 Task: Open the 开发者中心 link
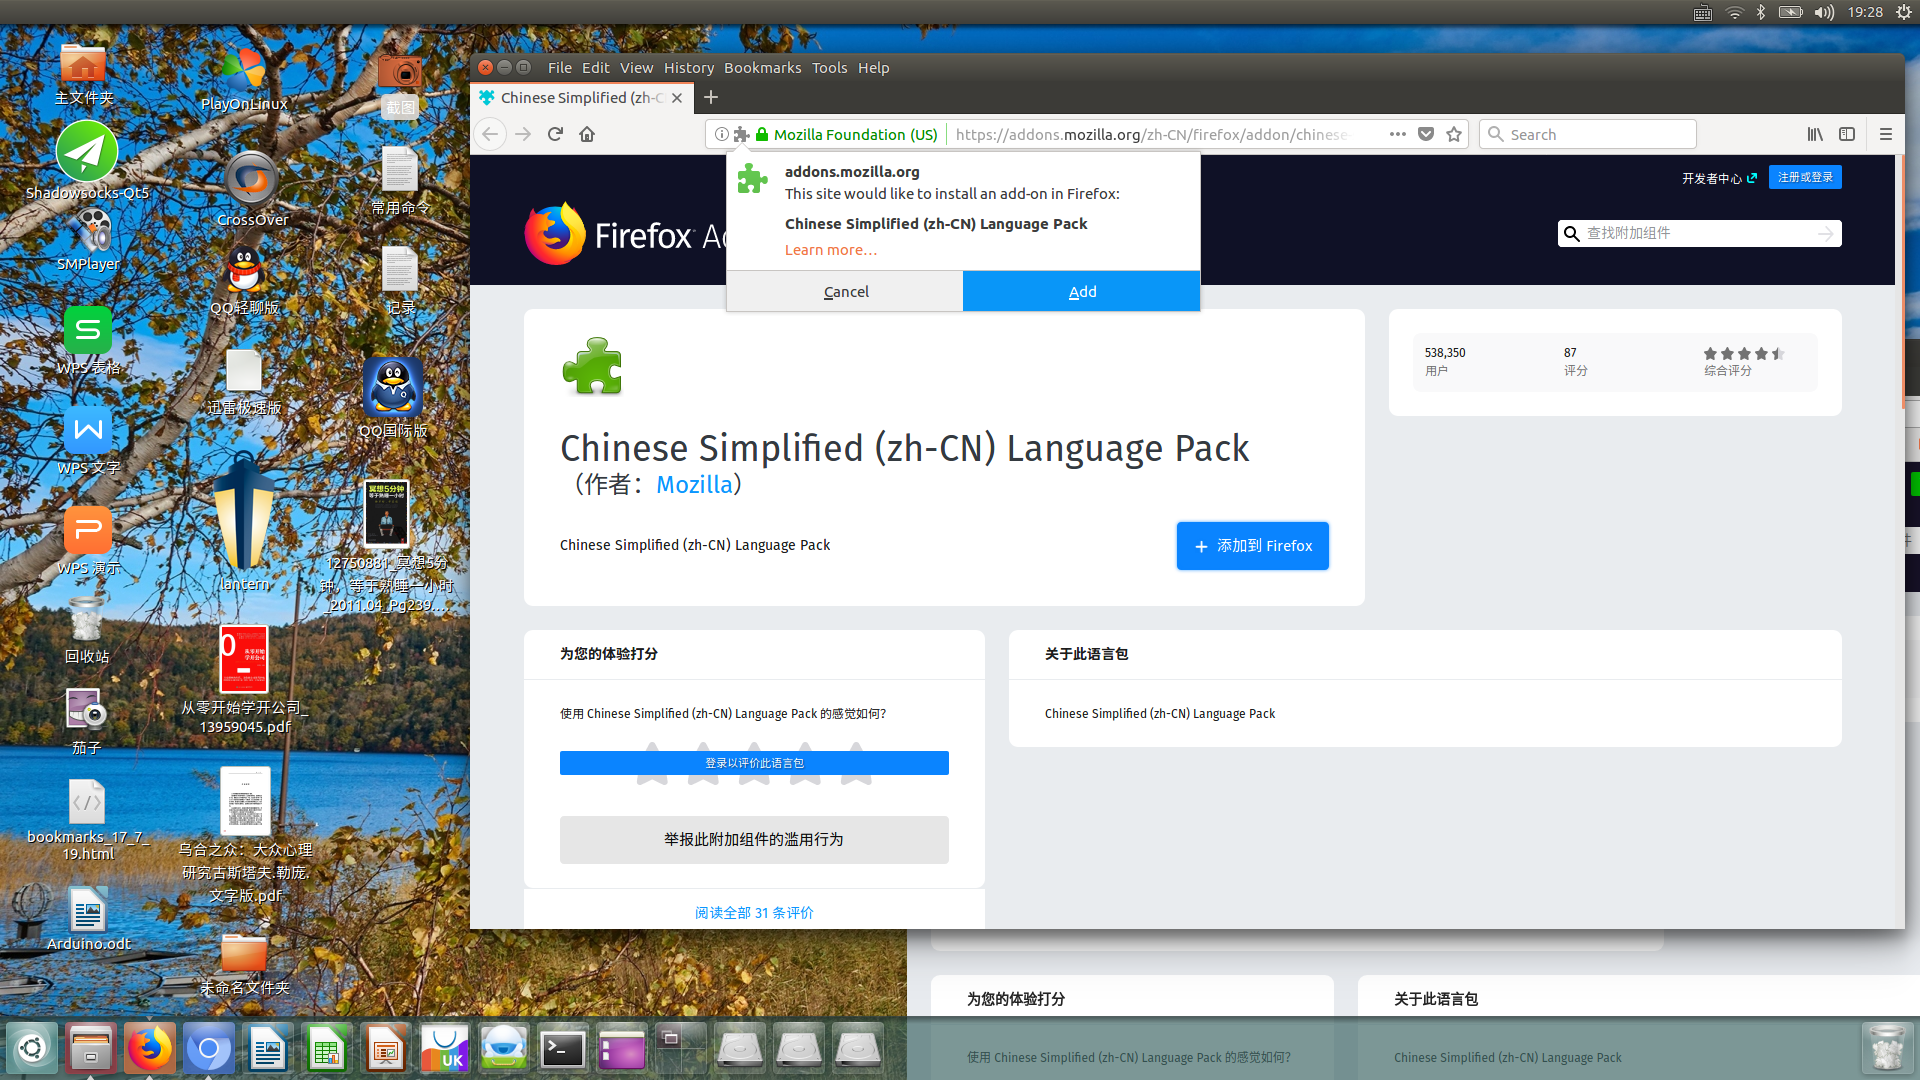pyautogui.click(x=1719, y=178)
